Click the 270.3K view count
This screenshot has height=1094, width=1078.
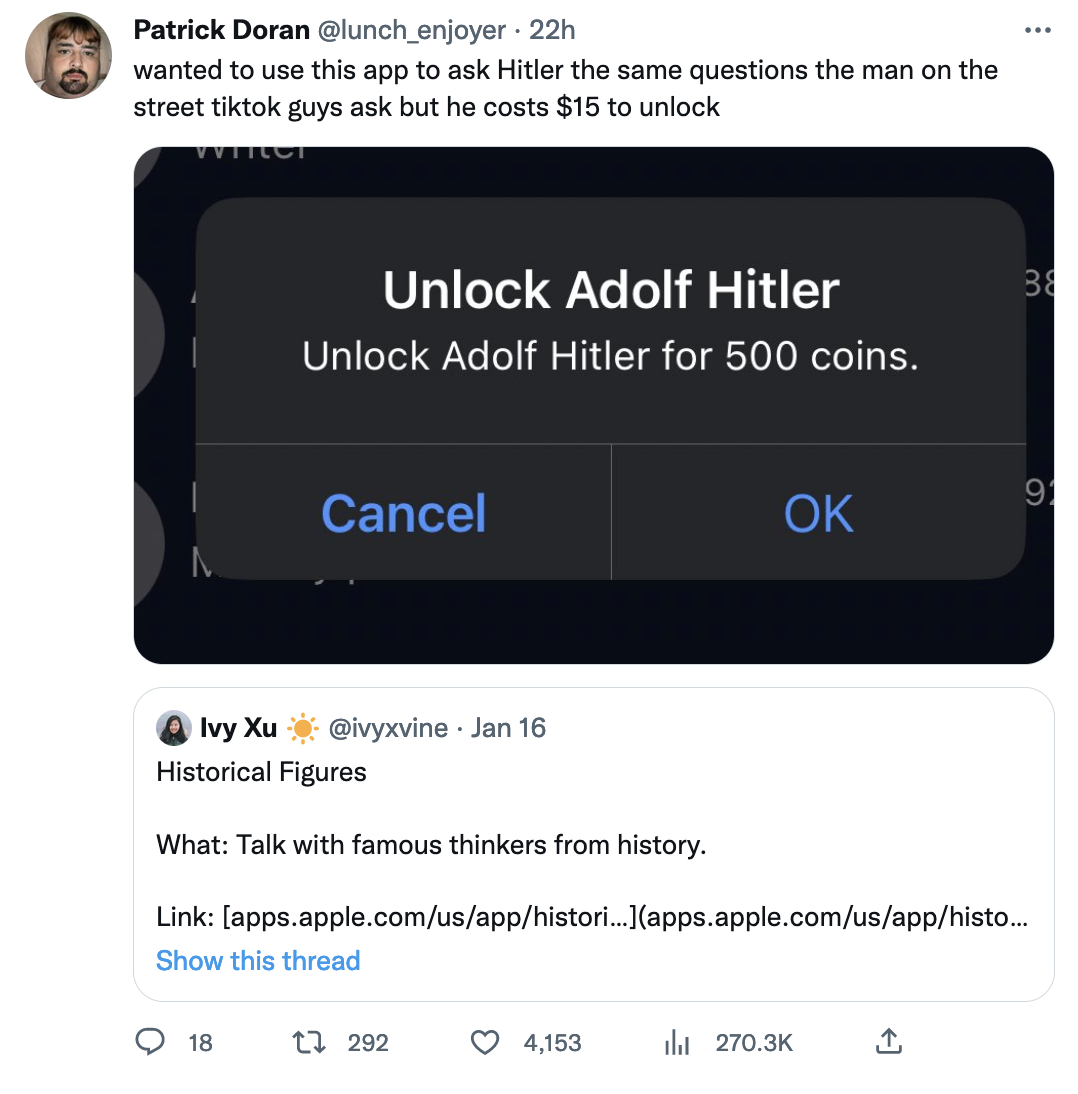(x=754, y=1043)
